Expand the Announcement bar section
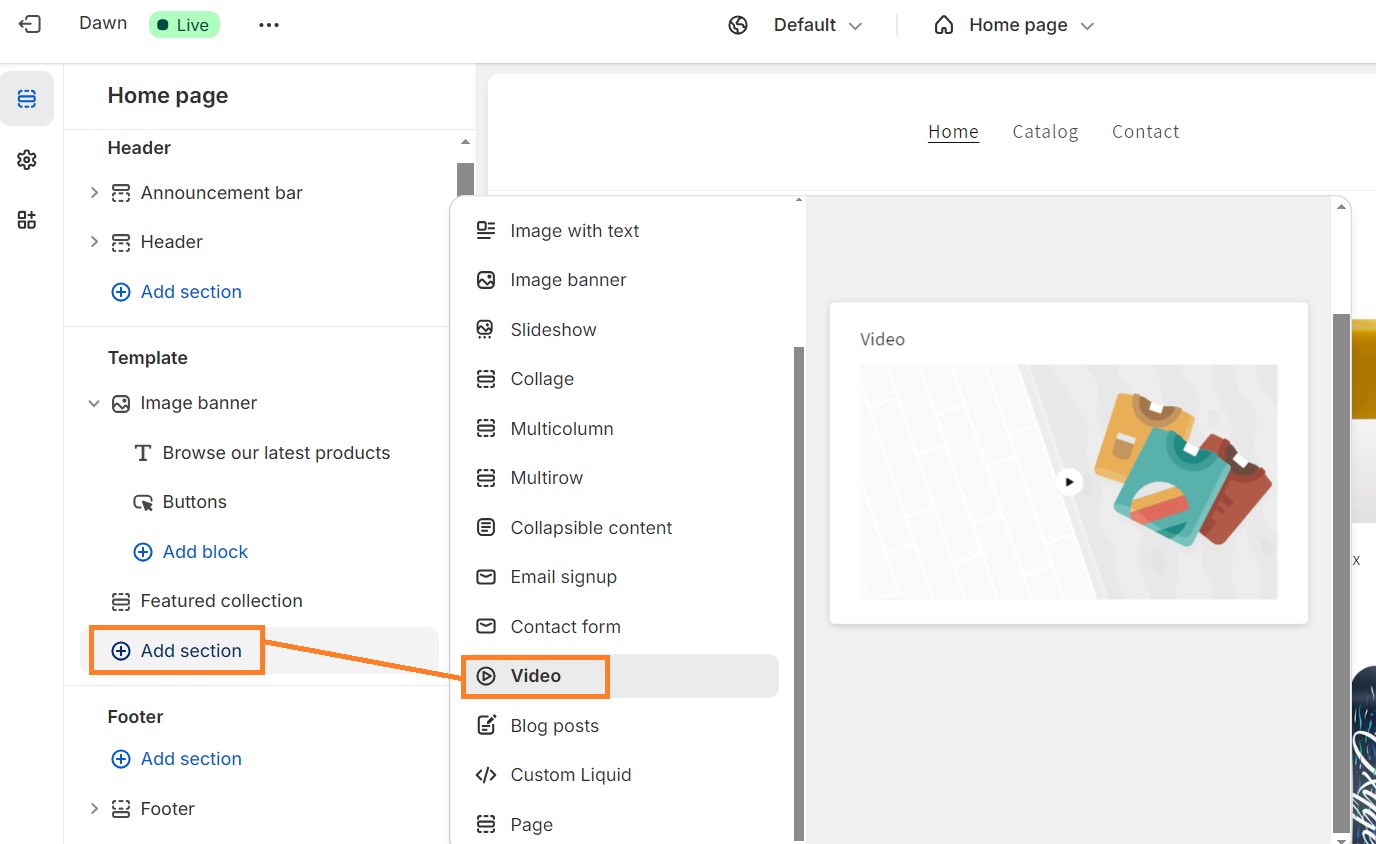Image resolution: width=1376 pixels, height=844 pixels. point(93,192)
